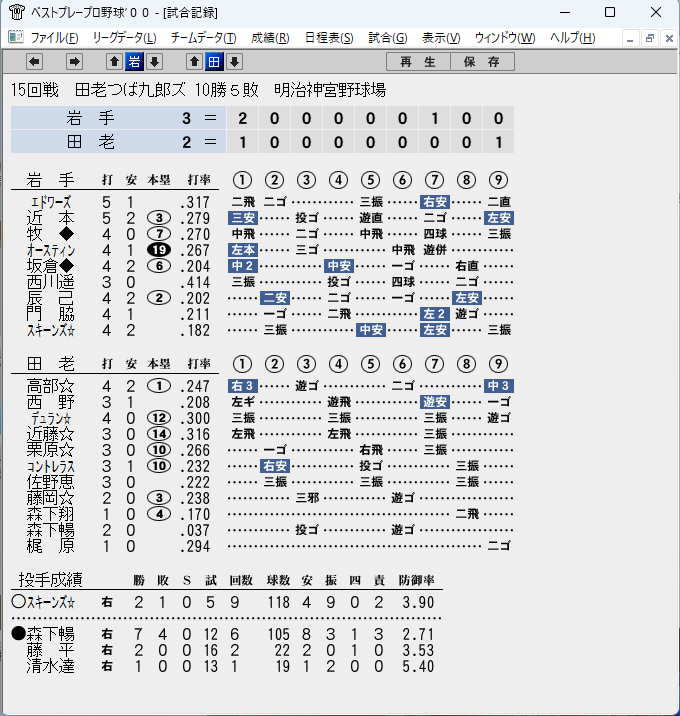Click the down arrow beside the 田 icon

234,61
